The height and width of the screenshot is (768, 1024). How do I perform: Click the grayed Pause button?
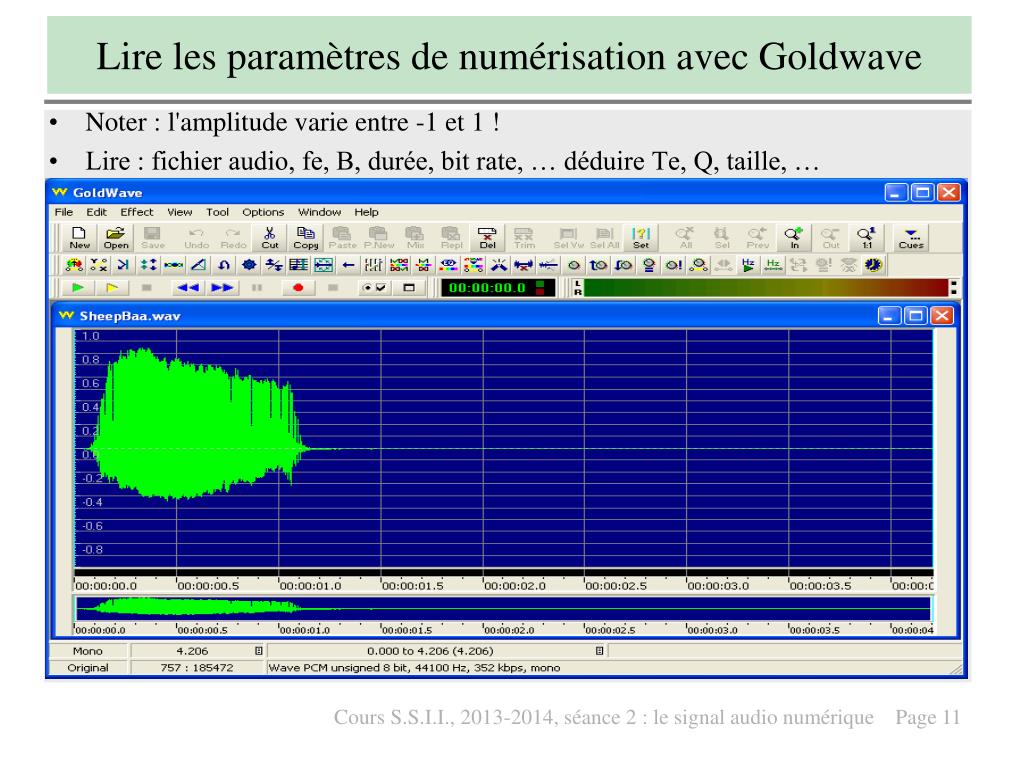(257, 287)
